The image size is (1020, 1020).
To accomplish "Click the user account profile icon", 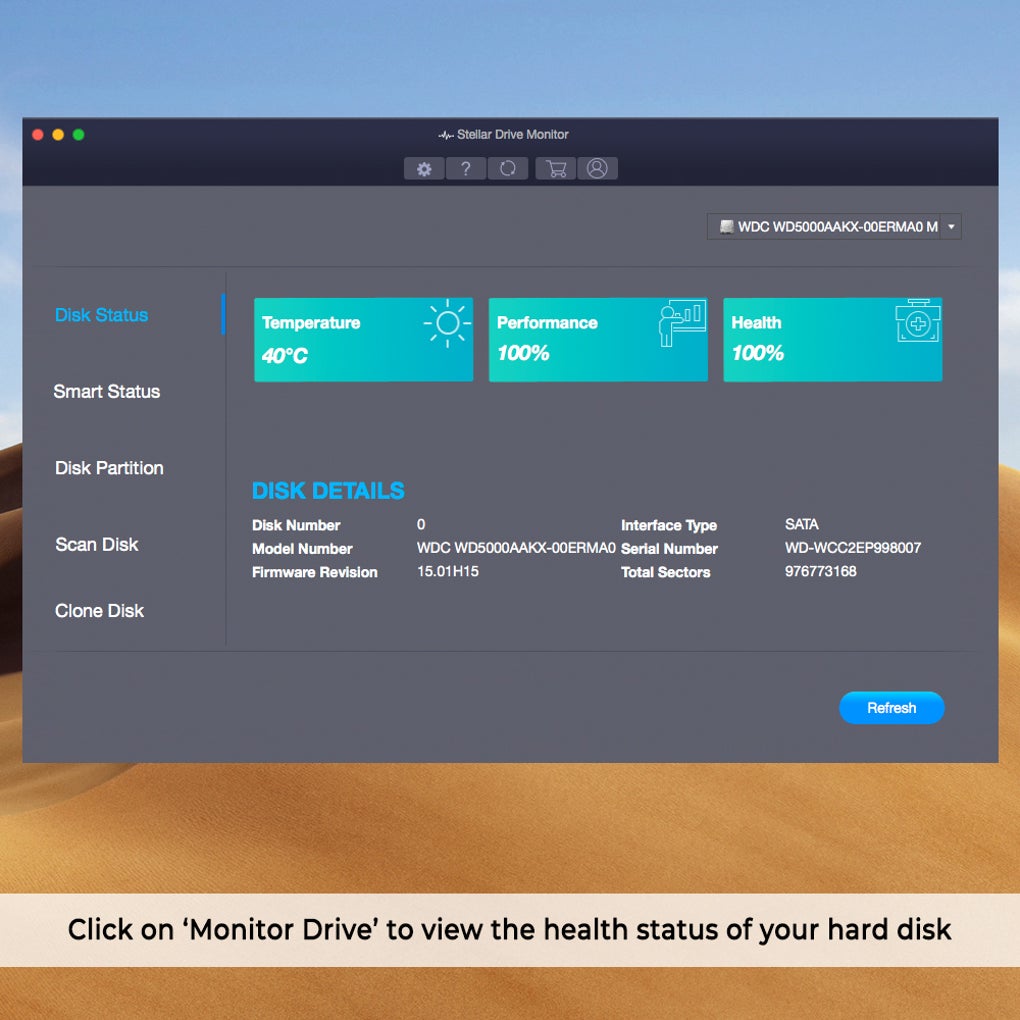I will click(x=597, y=168).
